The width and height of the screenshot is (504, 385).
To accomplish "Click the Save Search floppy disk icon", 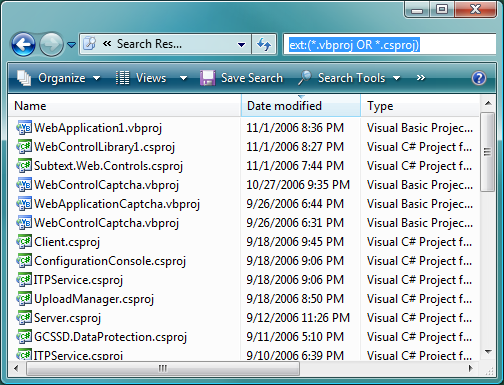I will point(207,78).
